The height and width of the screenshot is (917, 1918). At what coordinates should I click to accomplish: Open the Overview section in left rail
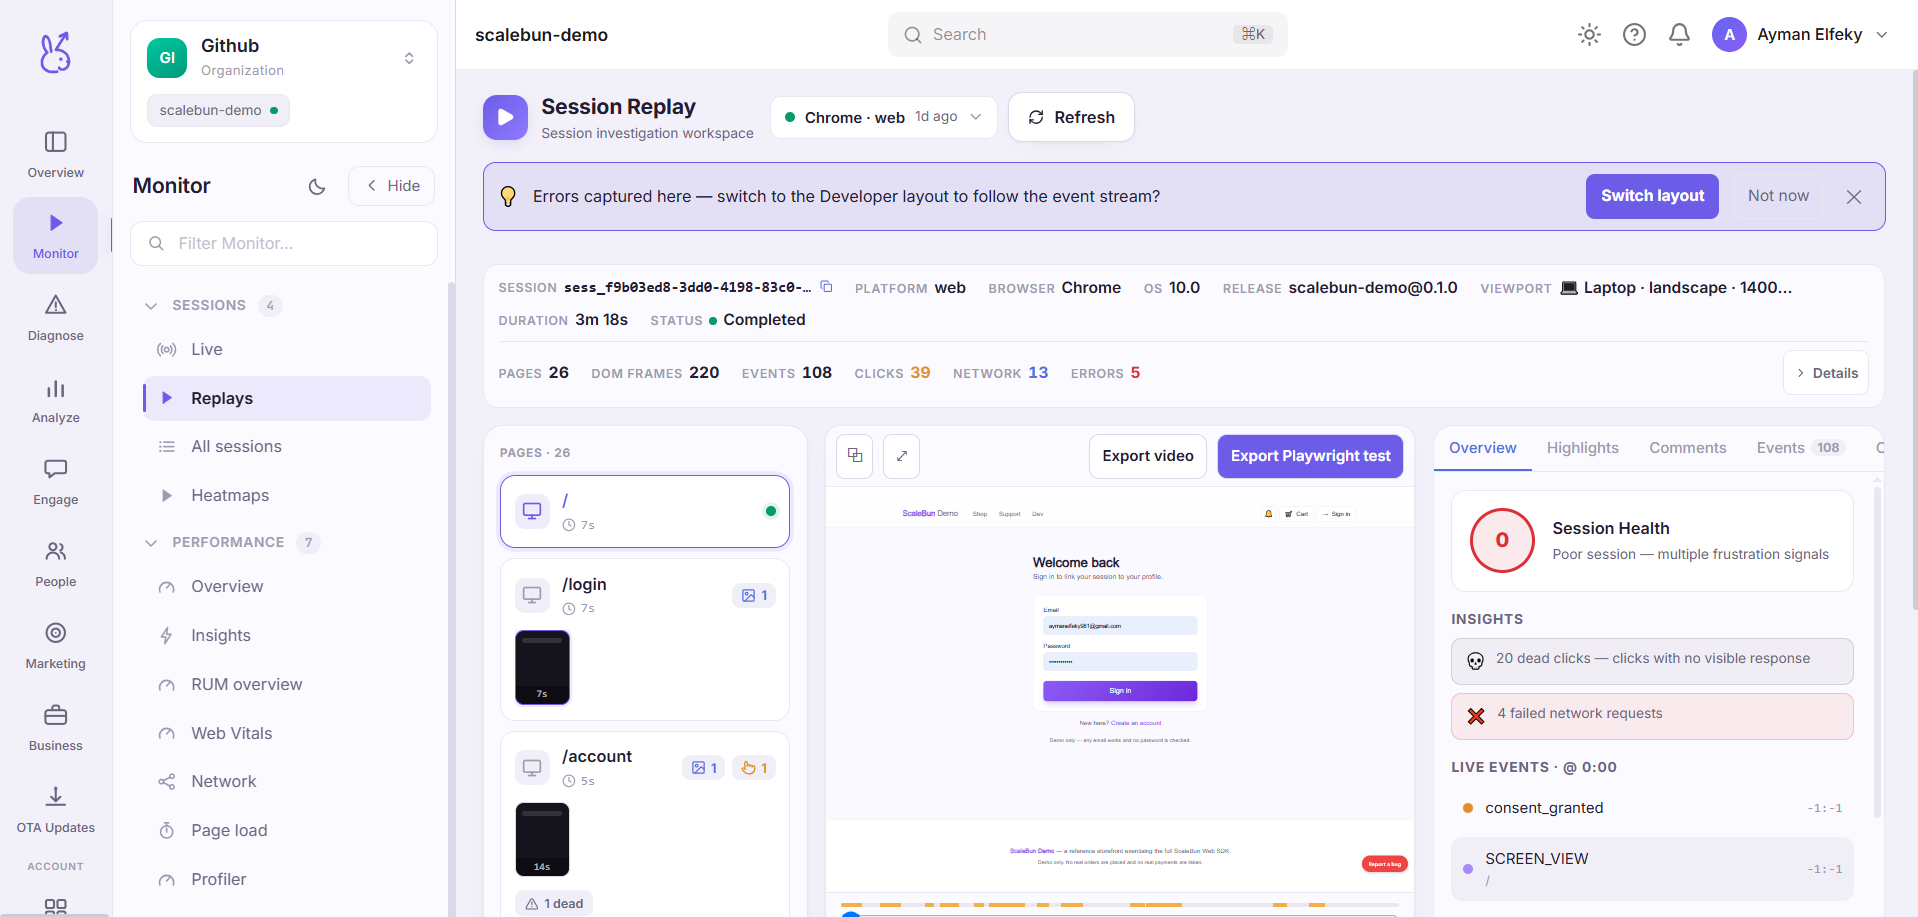pyautogui.click(x=56, y=155)
